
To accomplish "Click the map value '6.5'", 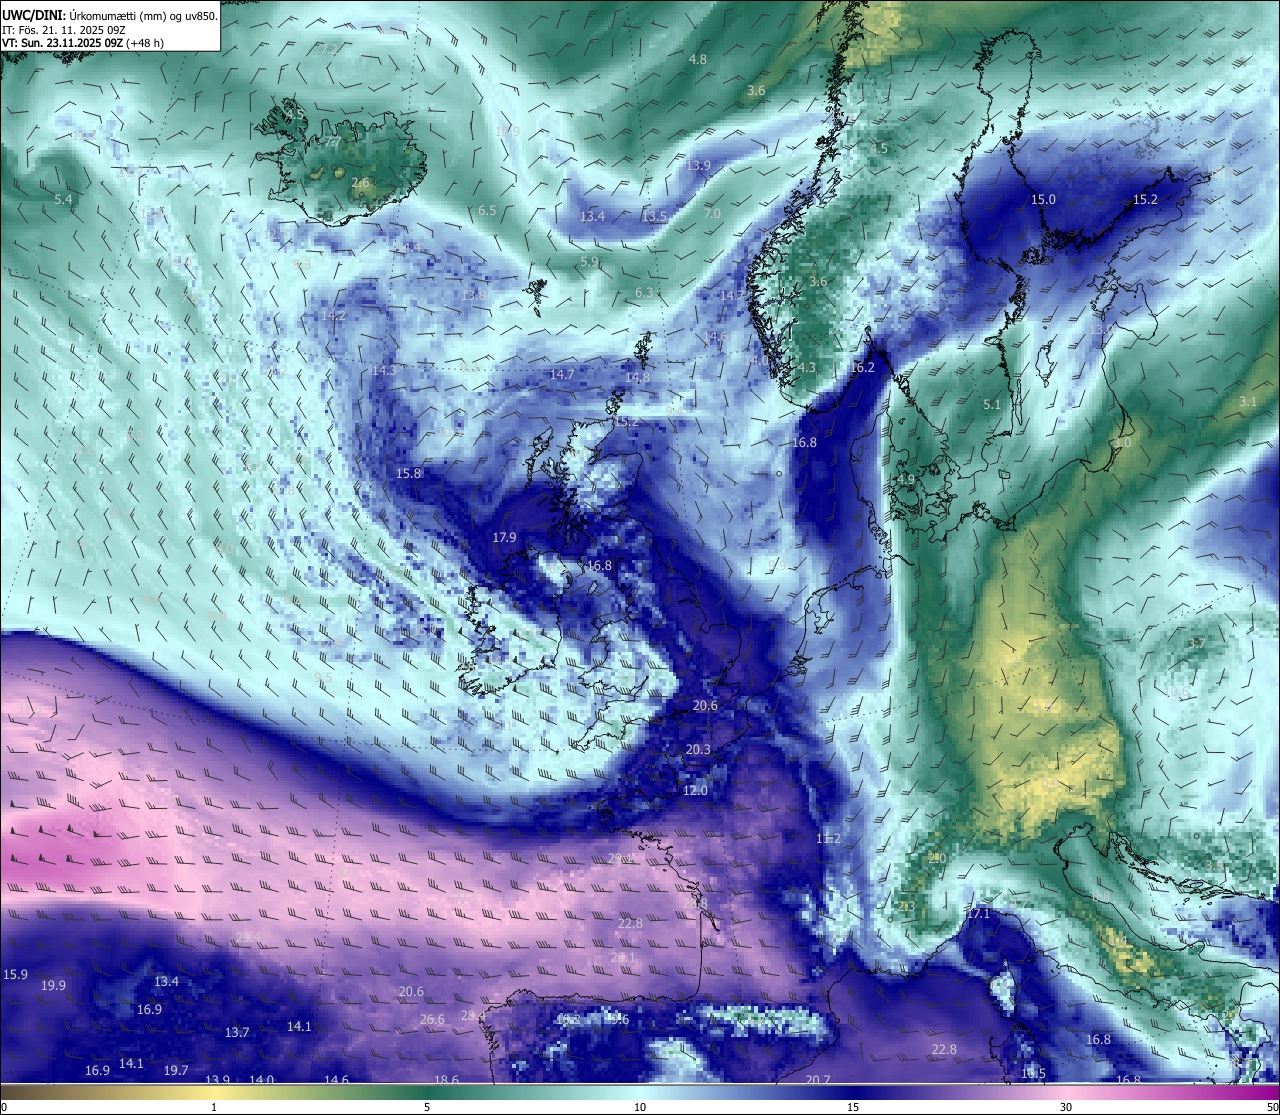I will pyautogui.click(x=487, y=211).
